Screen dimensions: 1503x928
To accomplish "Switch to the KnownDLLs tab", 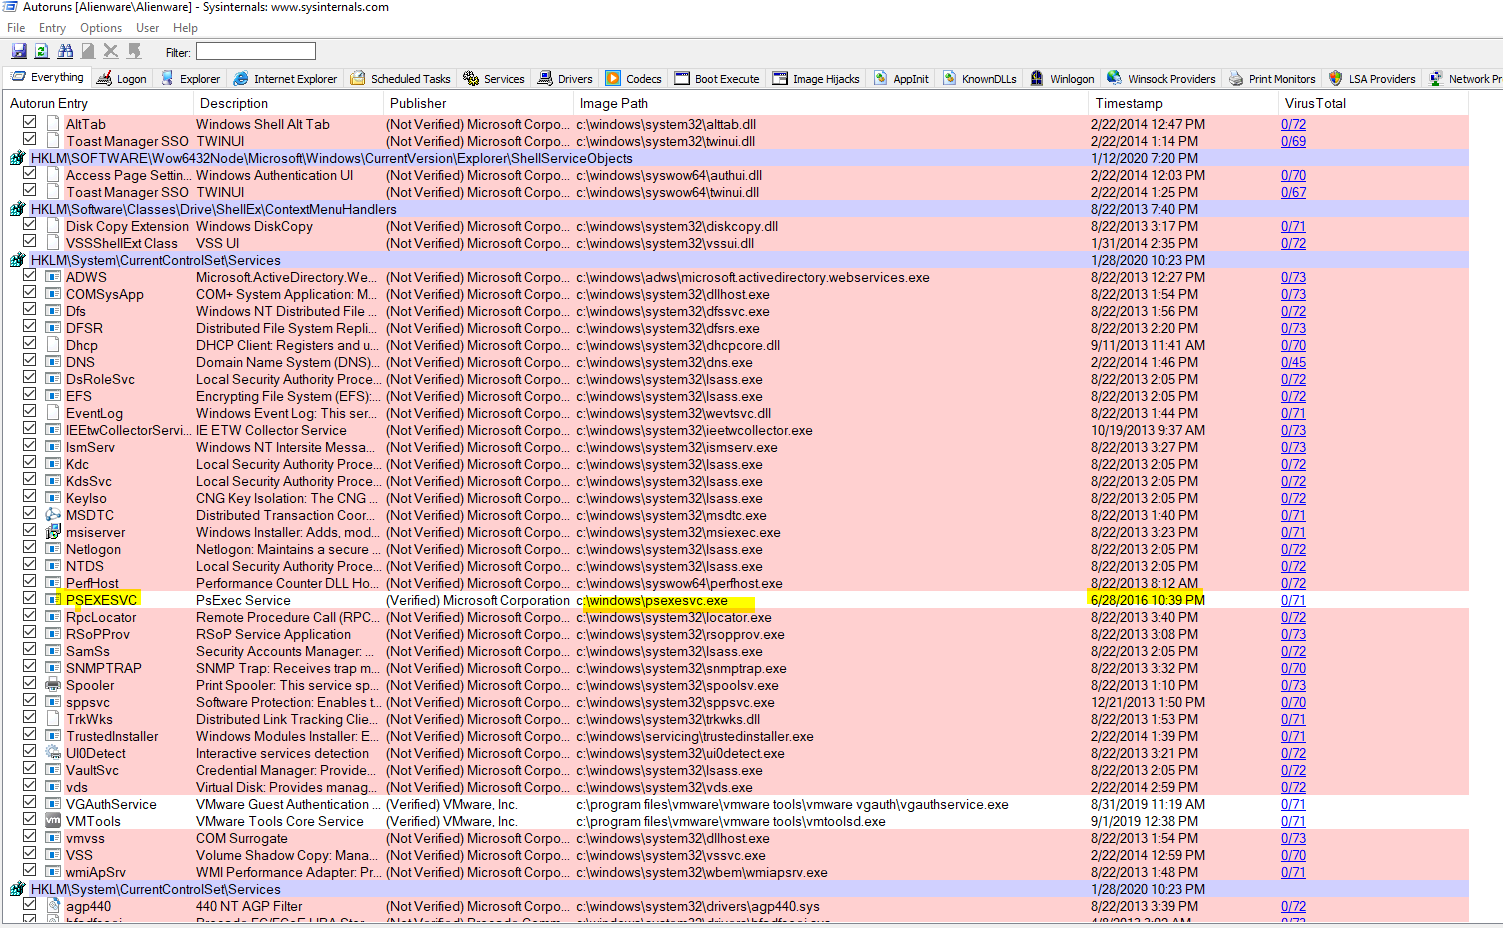I will coord(979,78).
